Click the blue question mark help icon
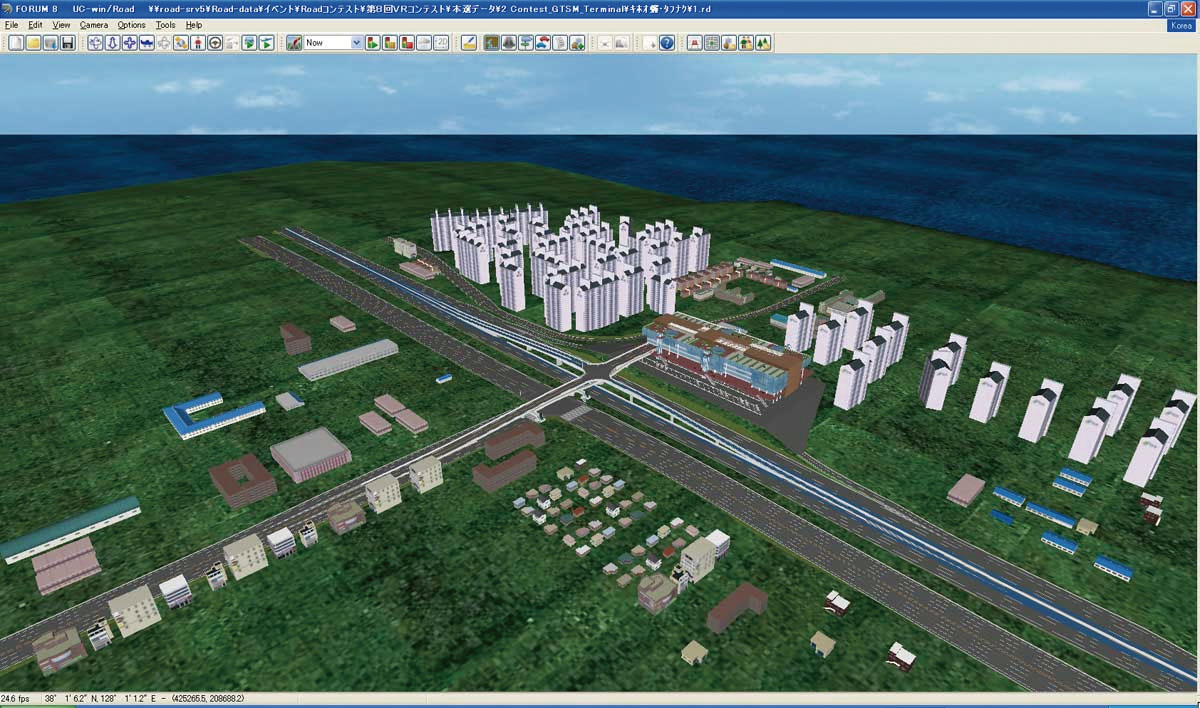This screenshot has width=1200, height=708. 667,43
